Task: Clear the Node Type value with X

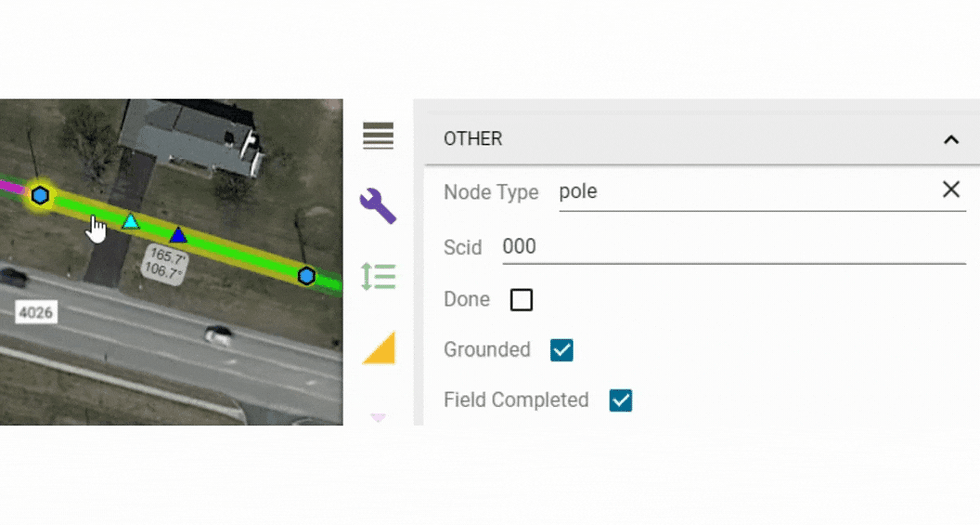Action: point(951,189)
